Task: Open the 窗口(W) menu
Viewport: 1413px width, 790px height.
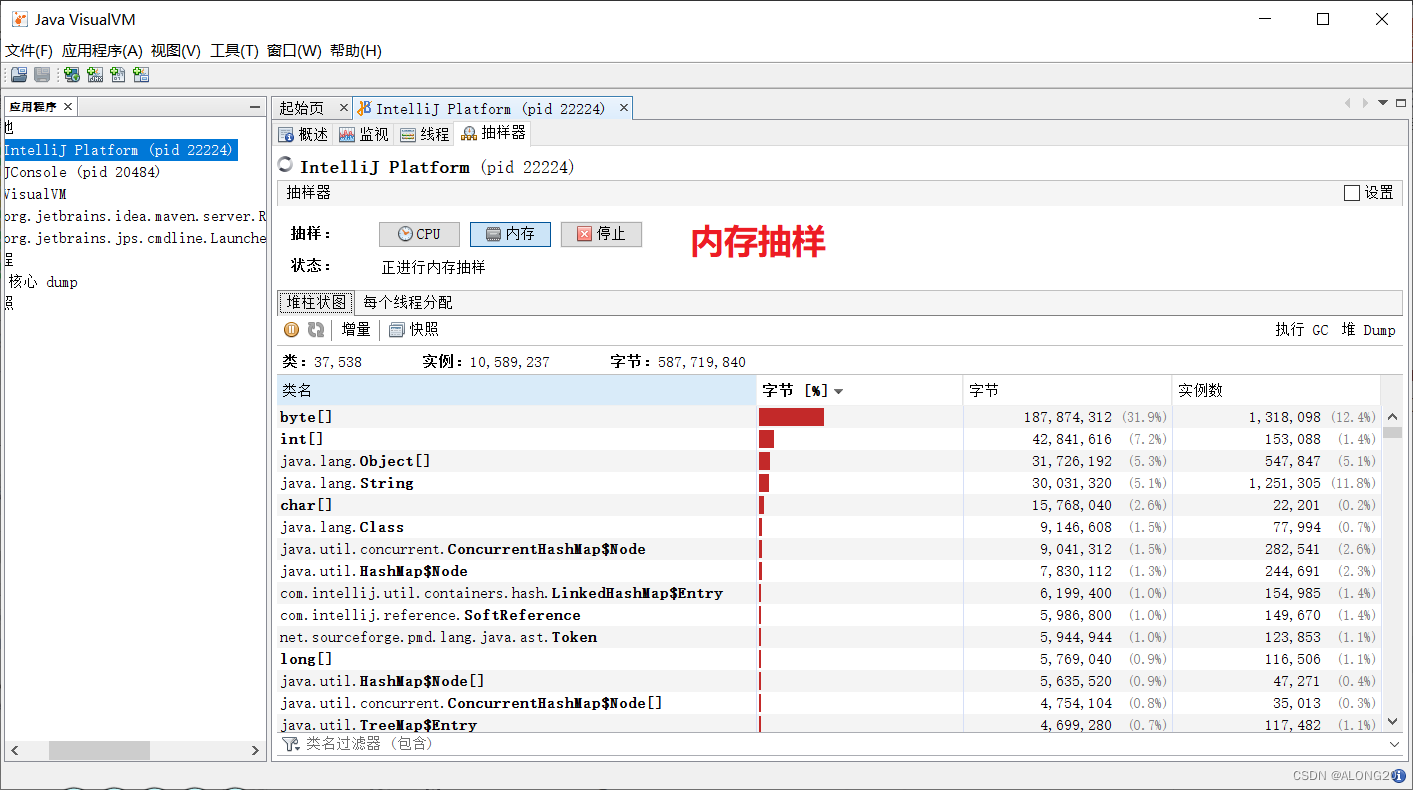Action: click(294, 51)
